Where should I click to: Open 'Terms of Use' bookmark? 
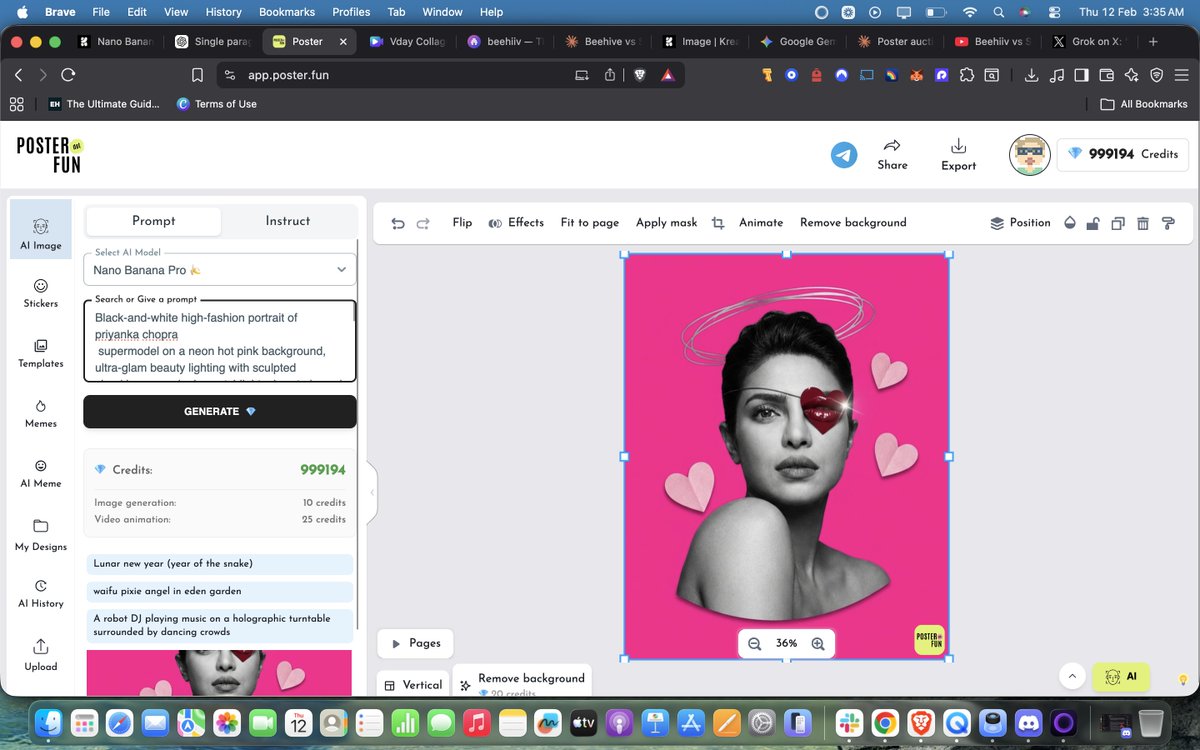click(217, 104)
